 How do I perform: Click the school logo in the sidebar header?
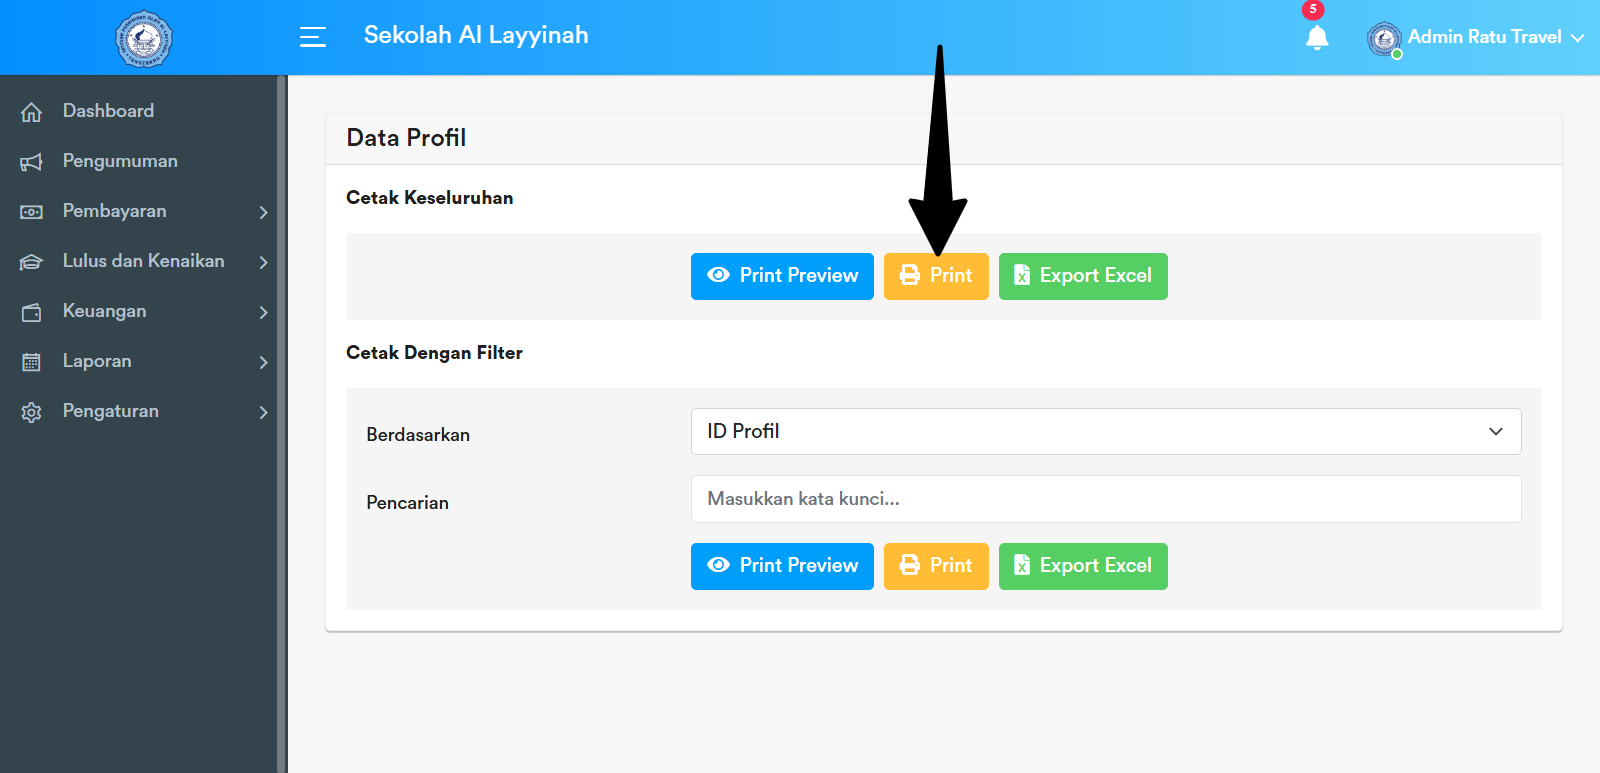[143, 39]
